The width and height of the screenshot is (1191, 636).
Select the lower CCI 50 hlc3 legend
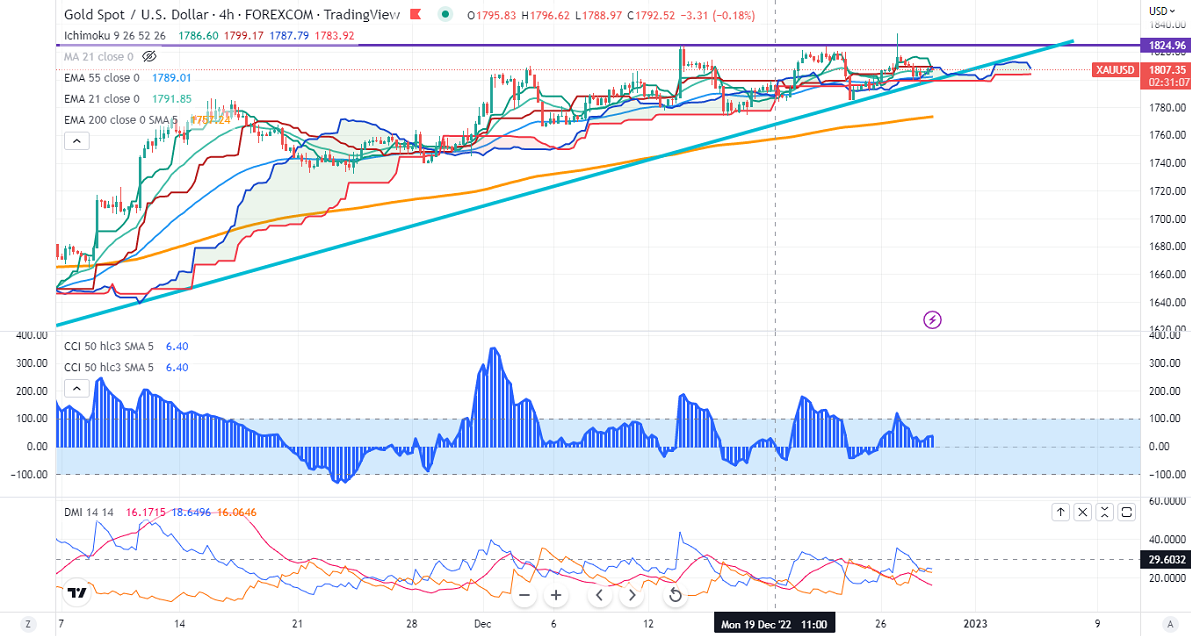[x=109, y=368]
